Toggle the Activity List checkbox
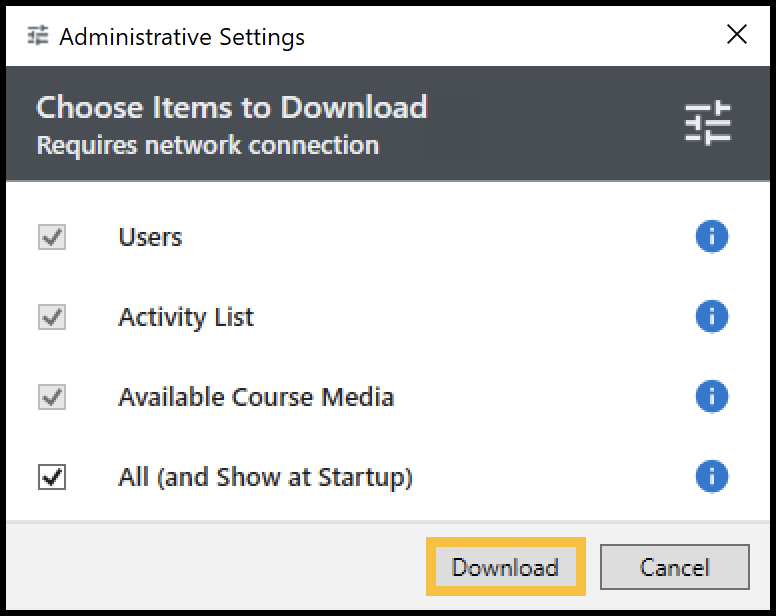776x616 pixels. pyautogui.click(x=52, y=318)
